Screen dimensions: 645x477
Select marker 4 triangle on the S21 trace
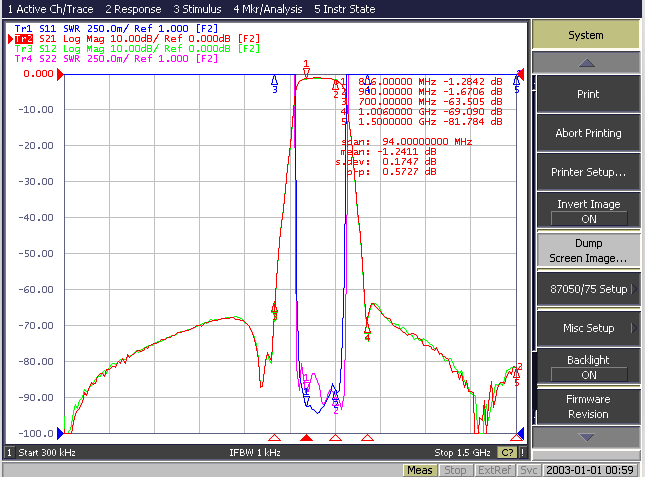(367, 328)
